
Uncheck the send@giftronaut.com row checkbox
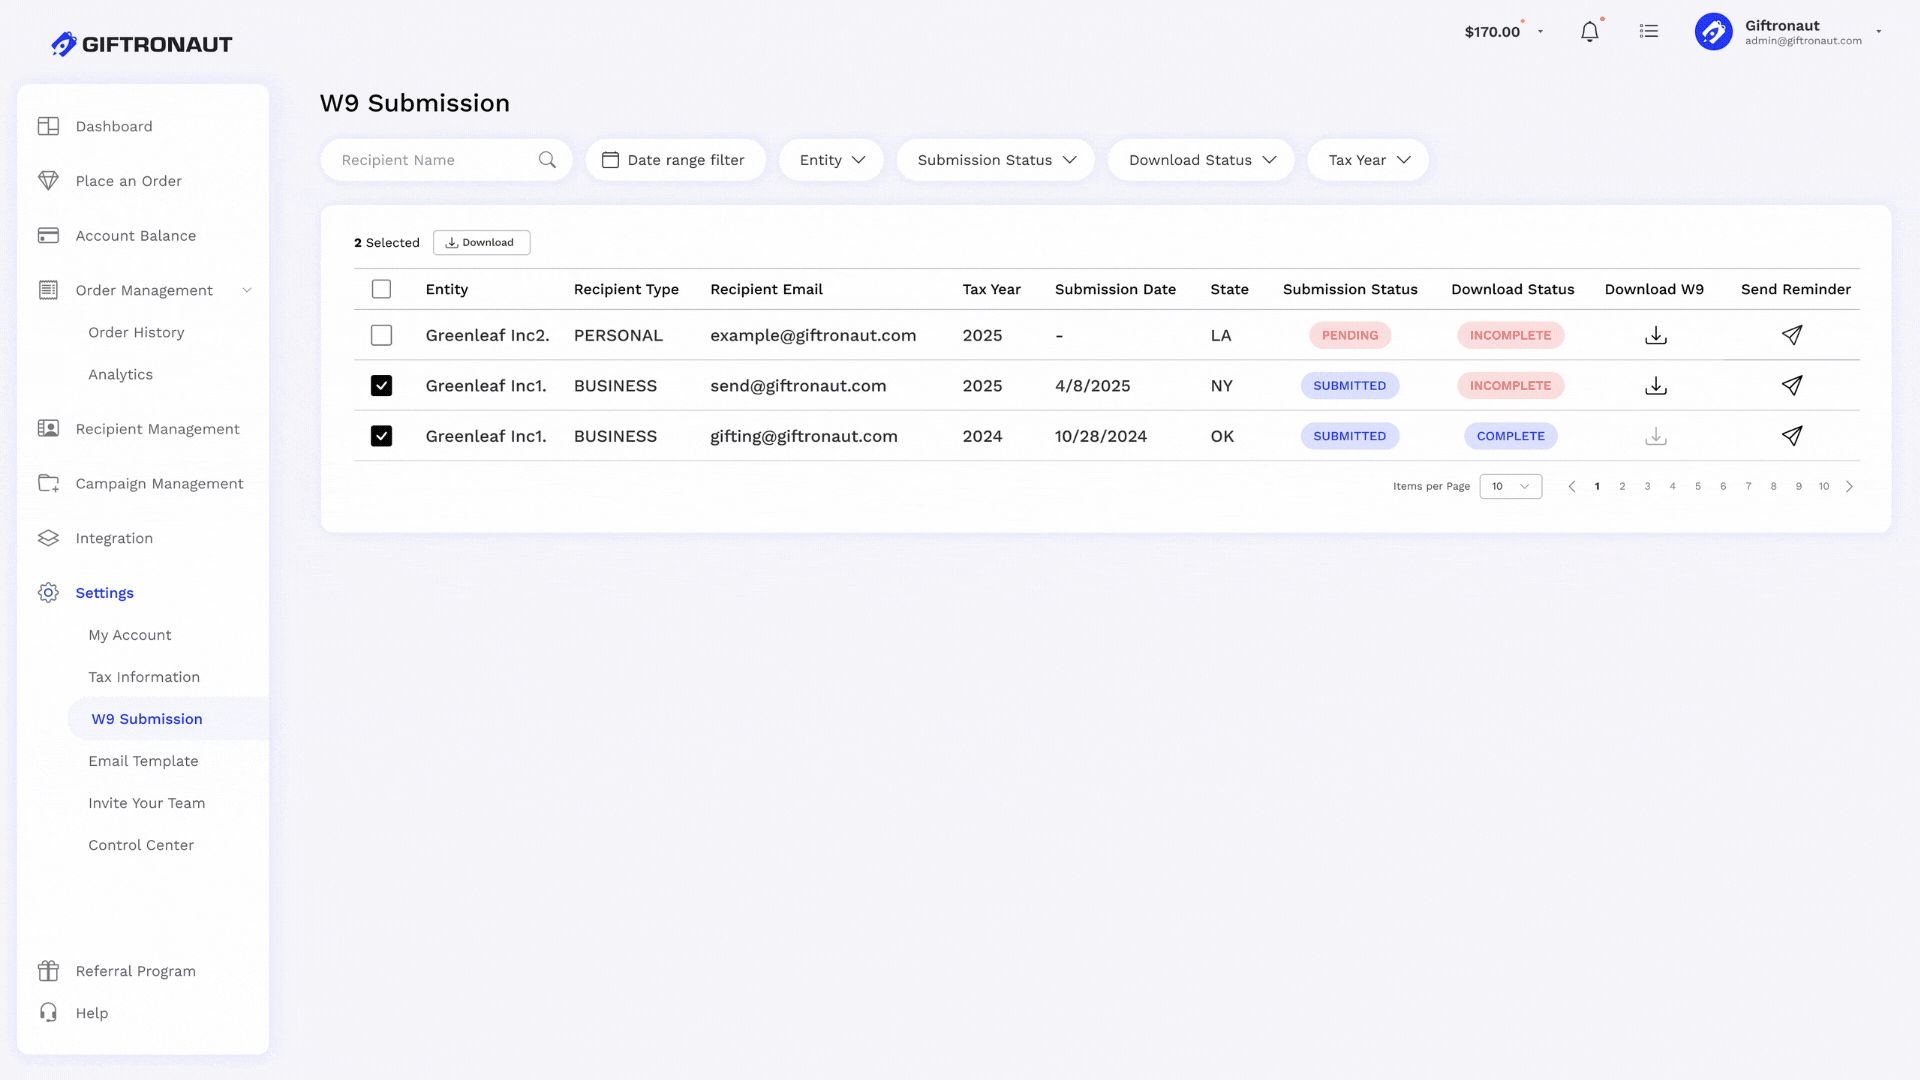tap(381, 386)
